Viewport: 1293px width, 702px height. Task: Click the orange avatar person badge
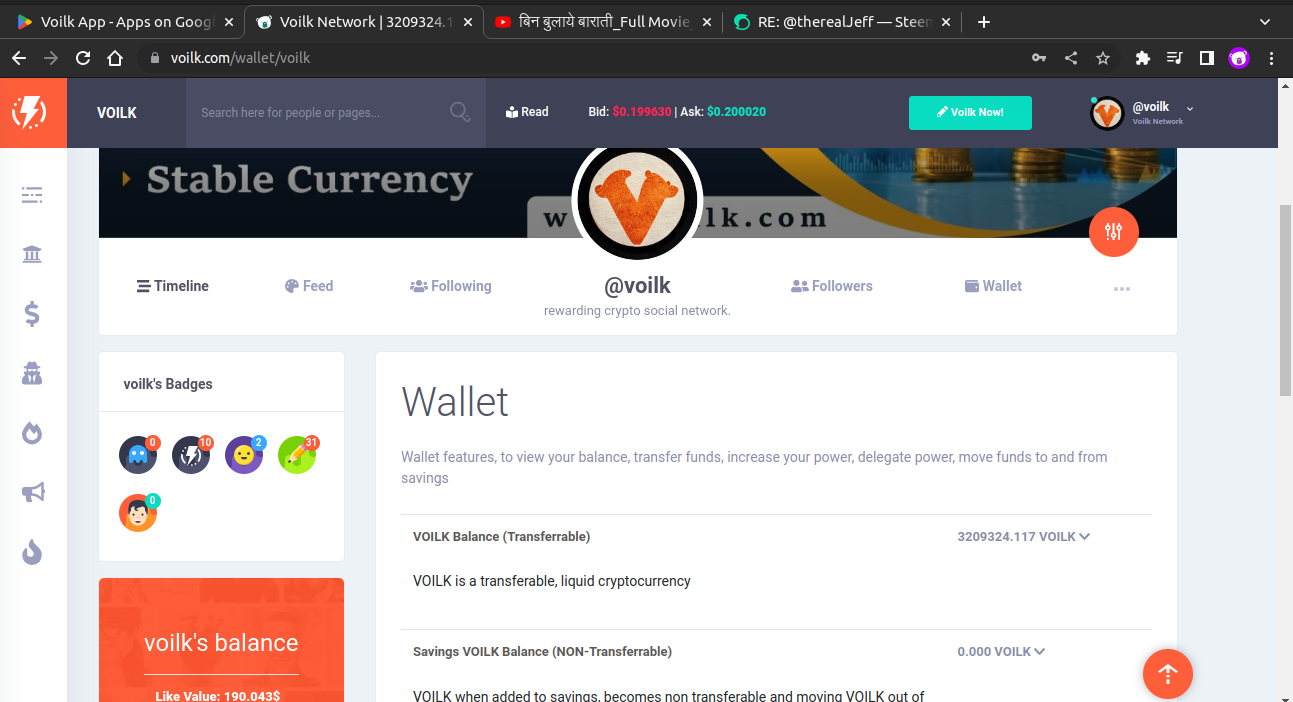(138, 513)
